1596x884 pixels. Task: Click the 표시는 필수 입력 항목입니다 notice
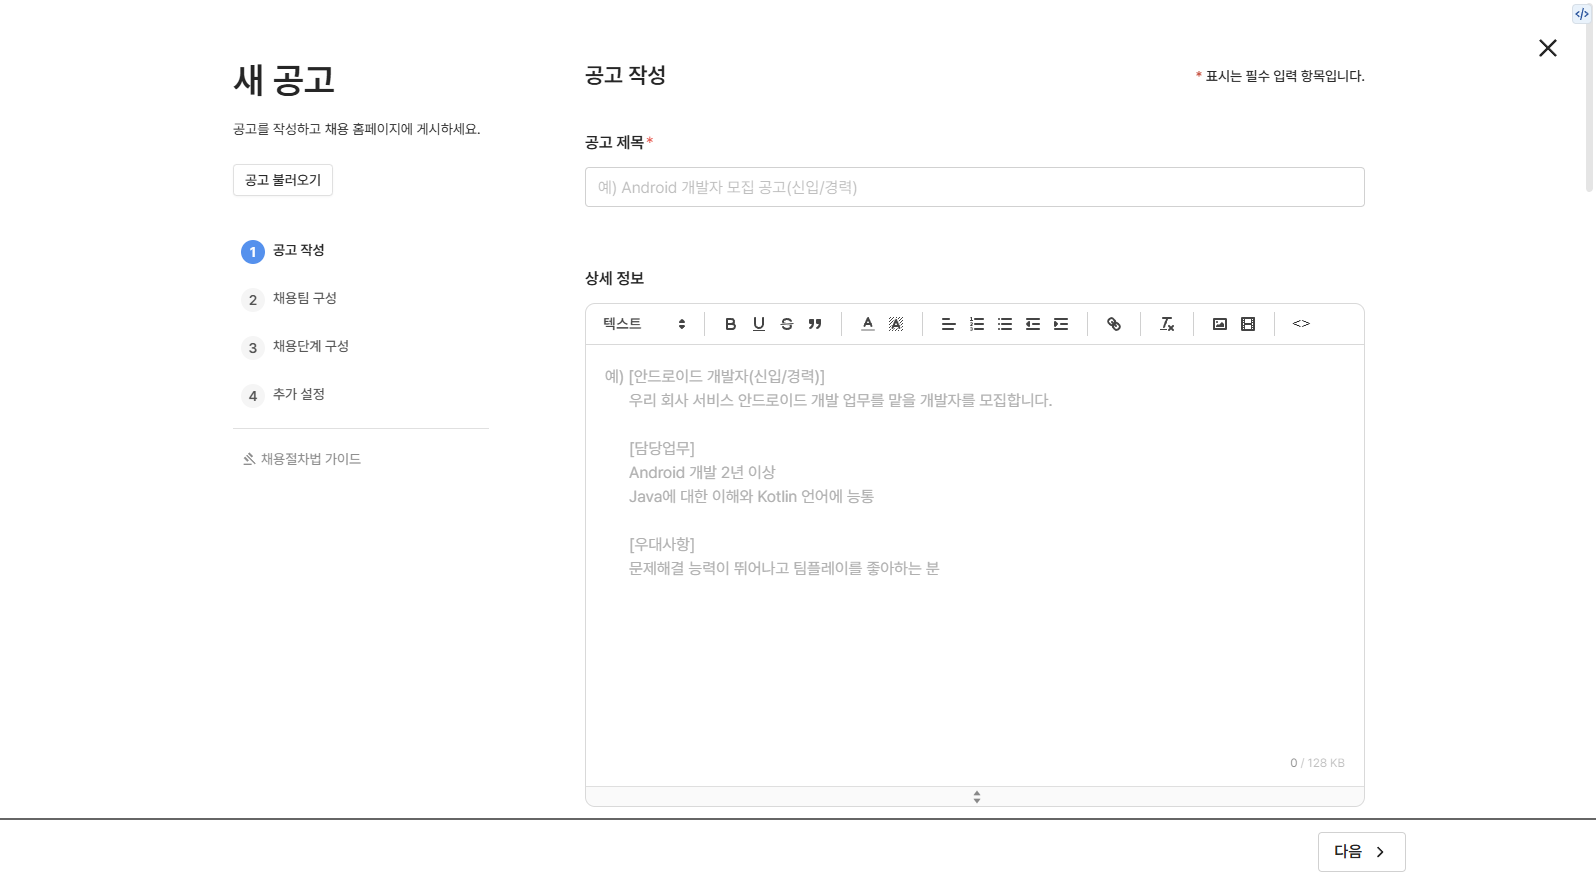1280,76
